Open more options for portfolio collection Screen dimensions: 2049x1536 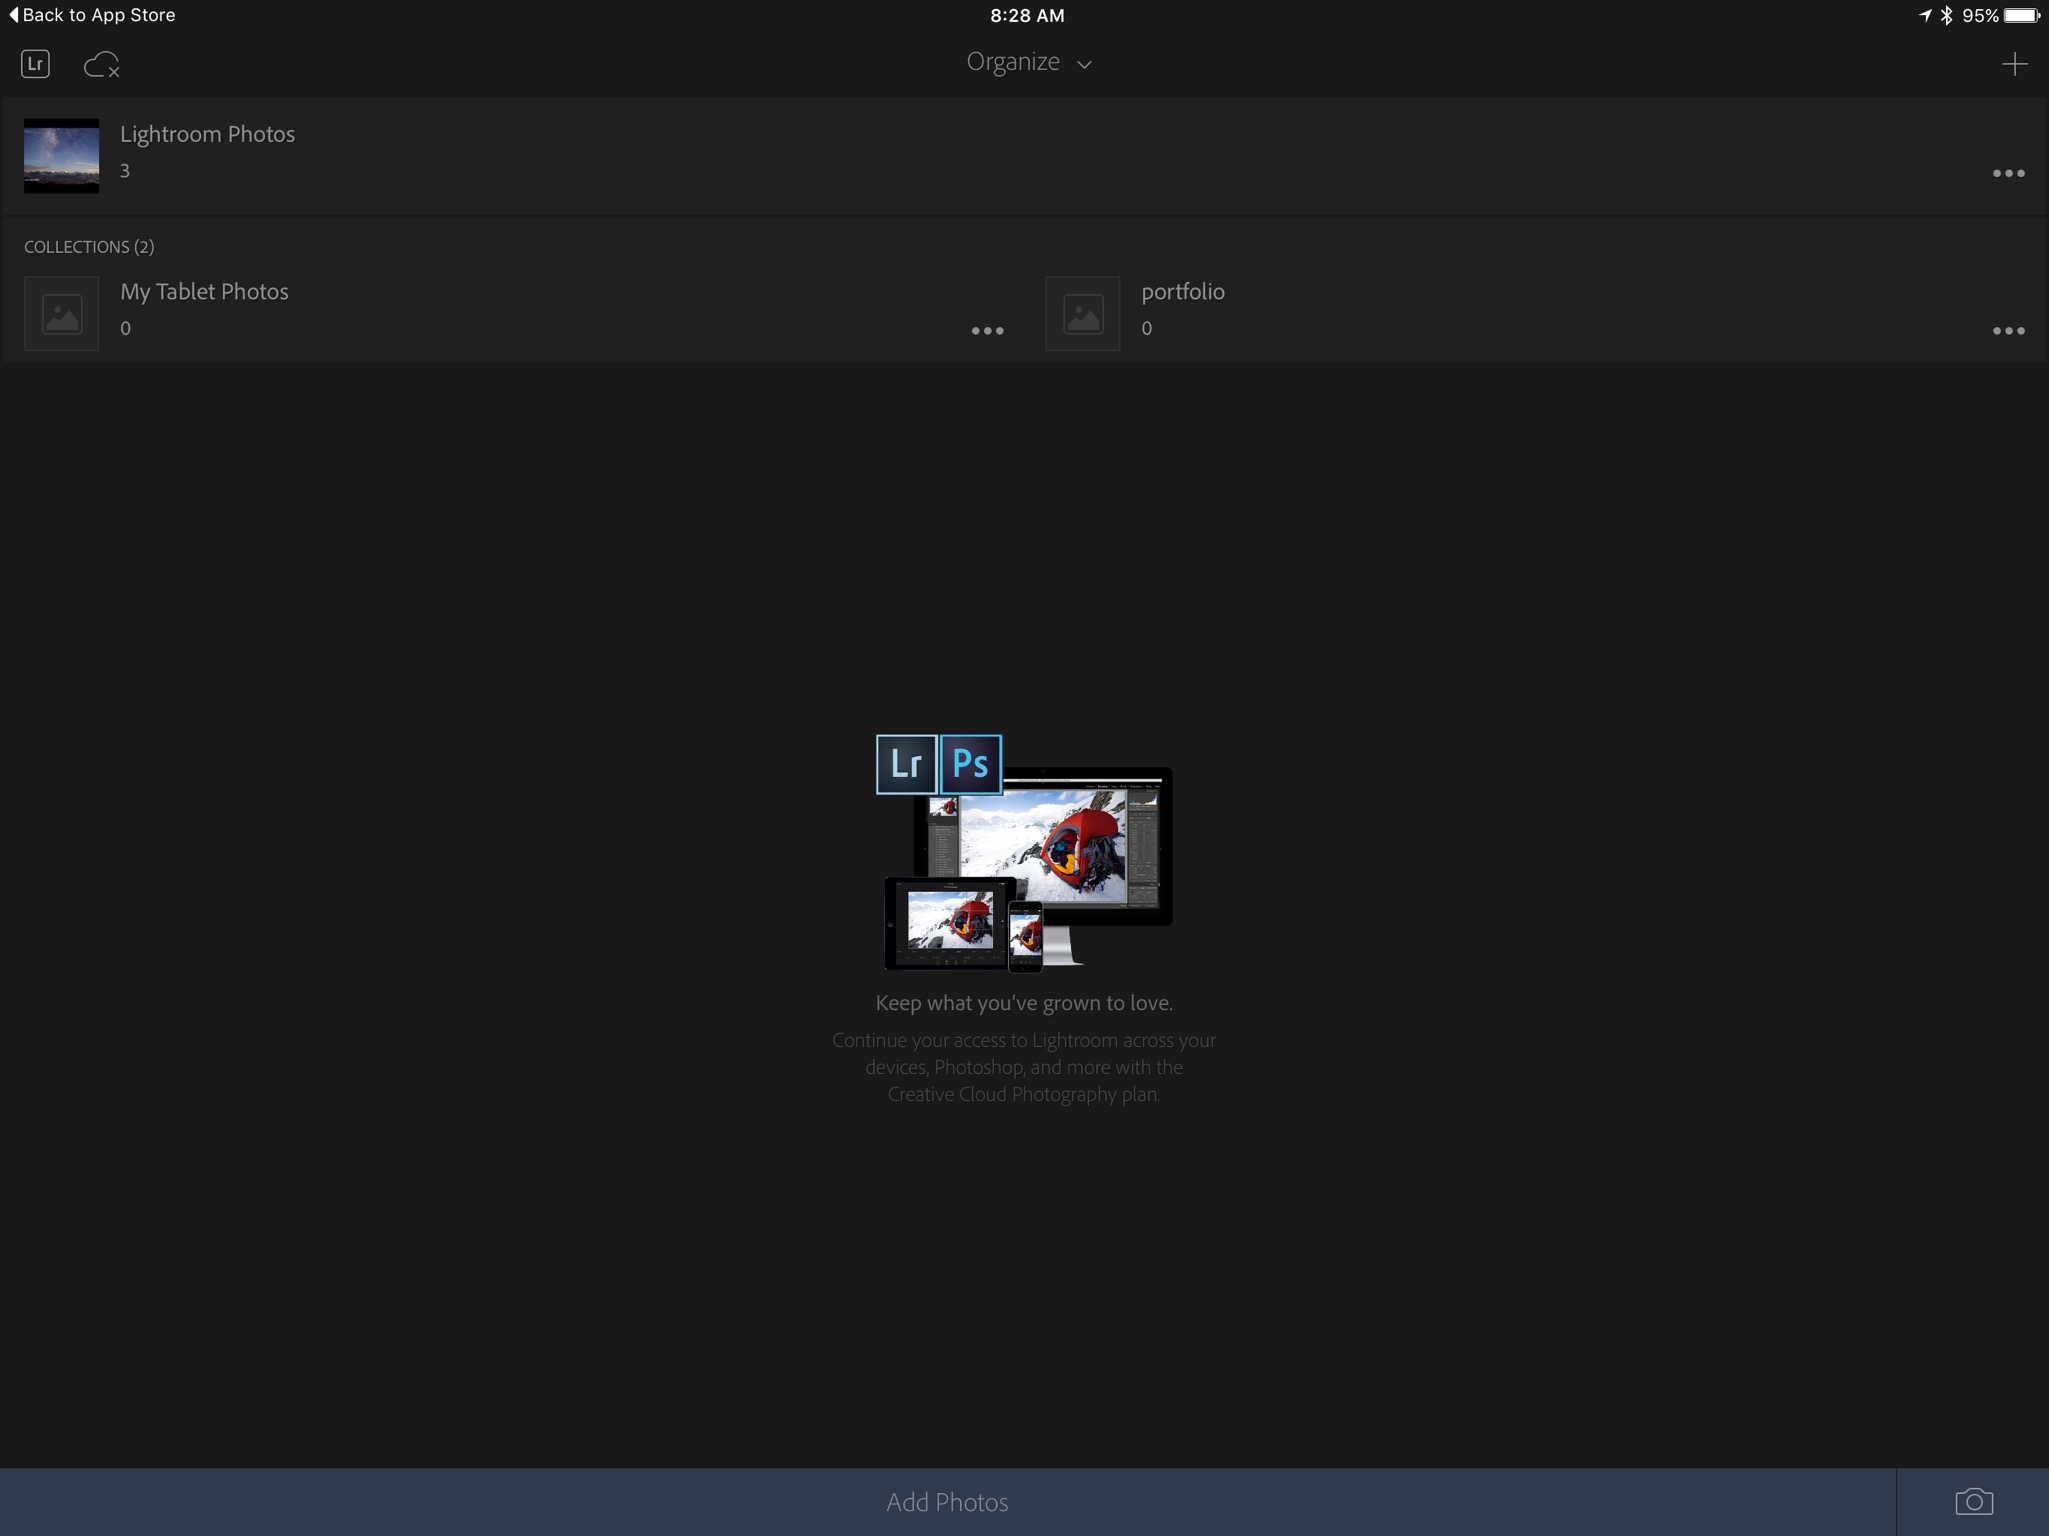[x=2008, y=330]
